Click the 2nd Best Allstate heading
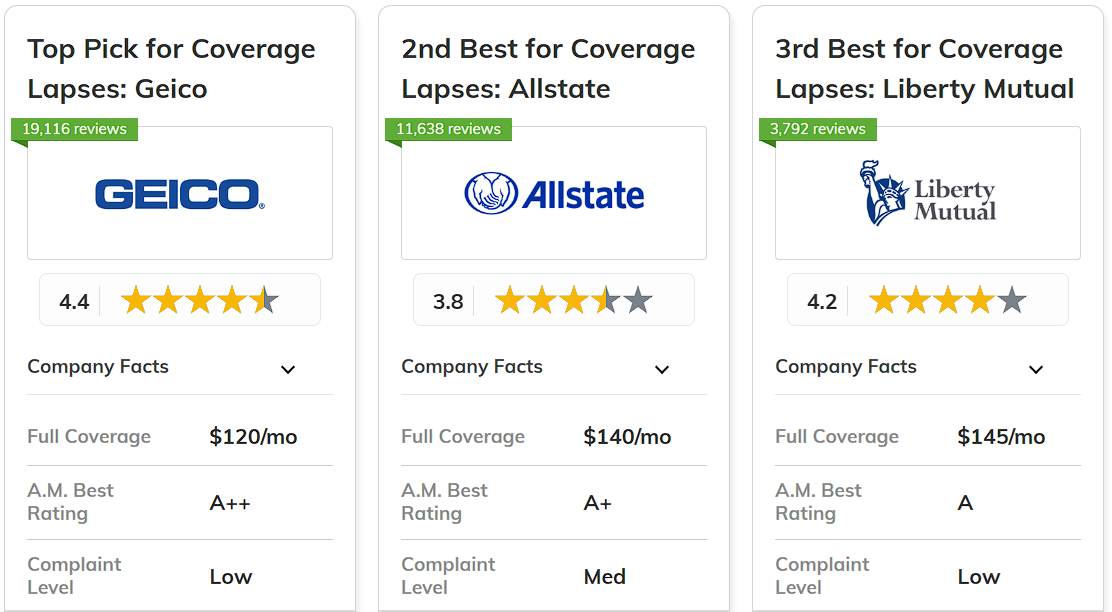Image resolution: width=1112 pixels, height=612 pixels. pos(548,69)
